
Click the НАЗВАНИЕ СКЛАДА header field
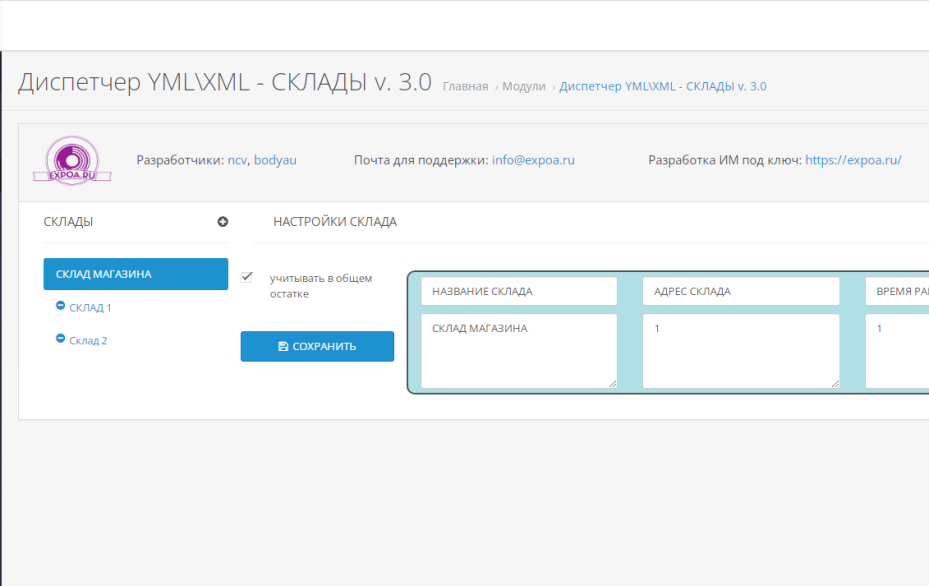pyautogui.click(x=519, y=291)
